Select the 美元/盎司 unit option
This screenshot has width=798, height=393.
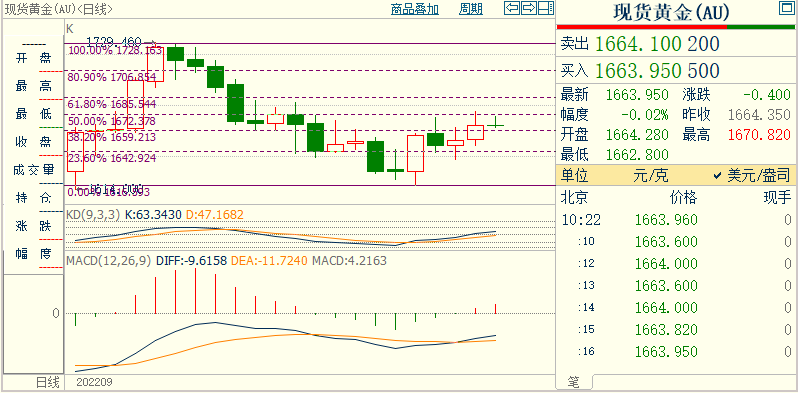752,176
